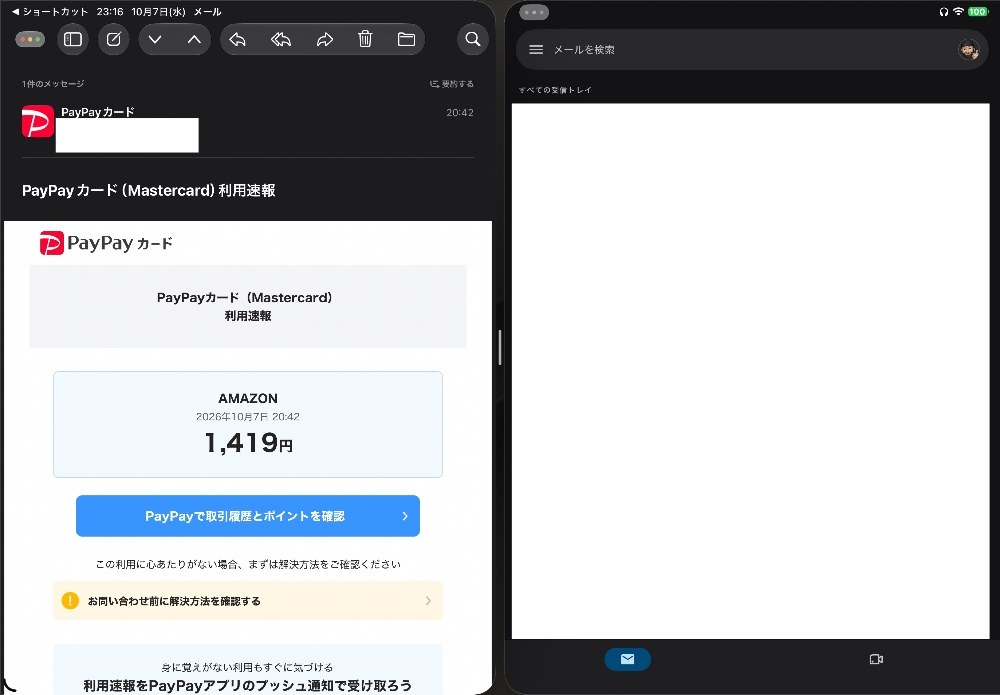Viewport: 1000px width, 695px height.
Task: Open Gmail account avatar
Action: click(969, 49)
